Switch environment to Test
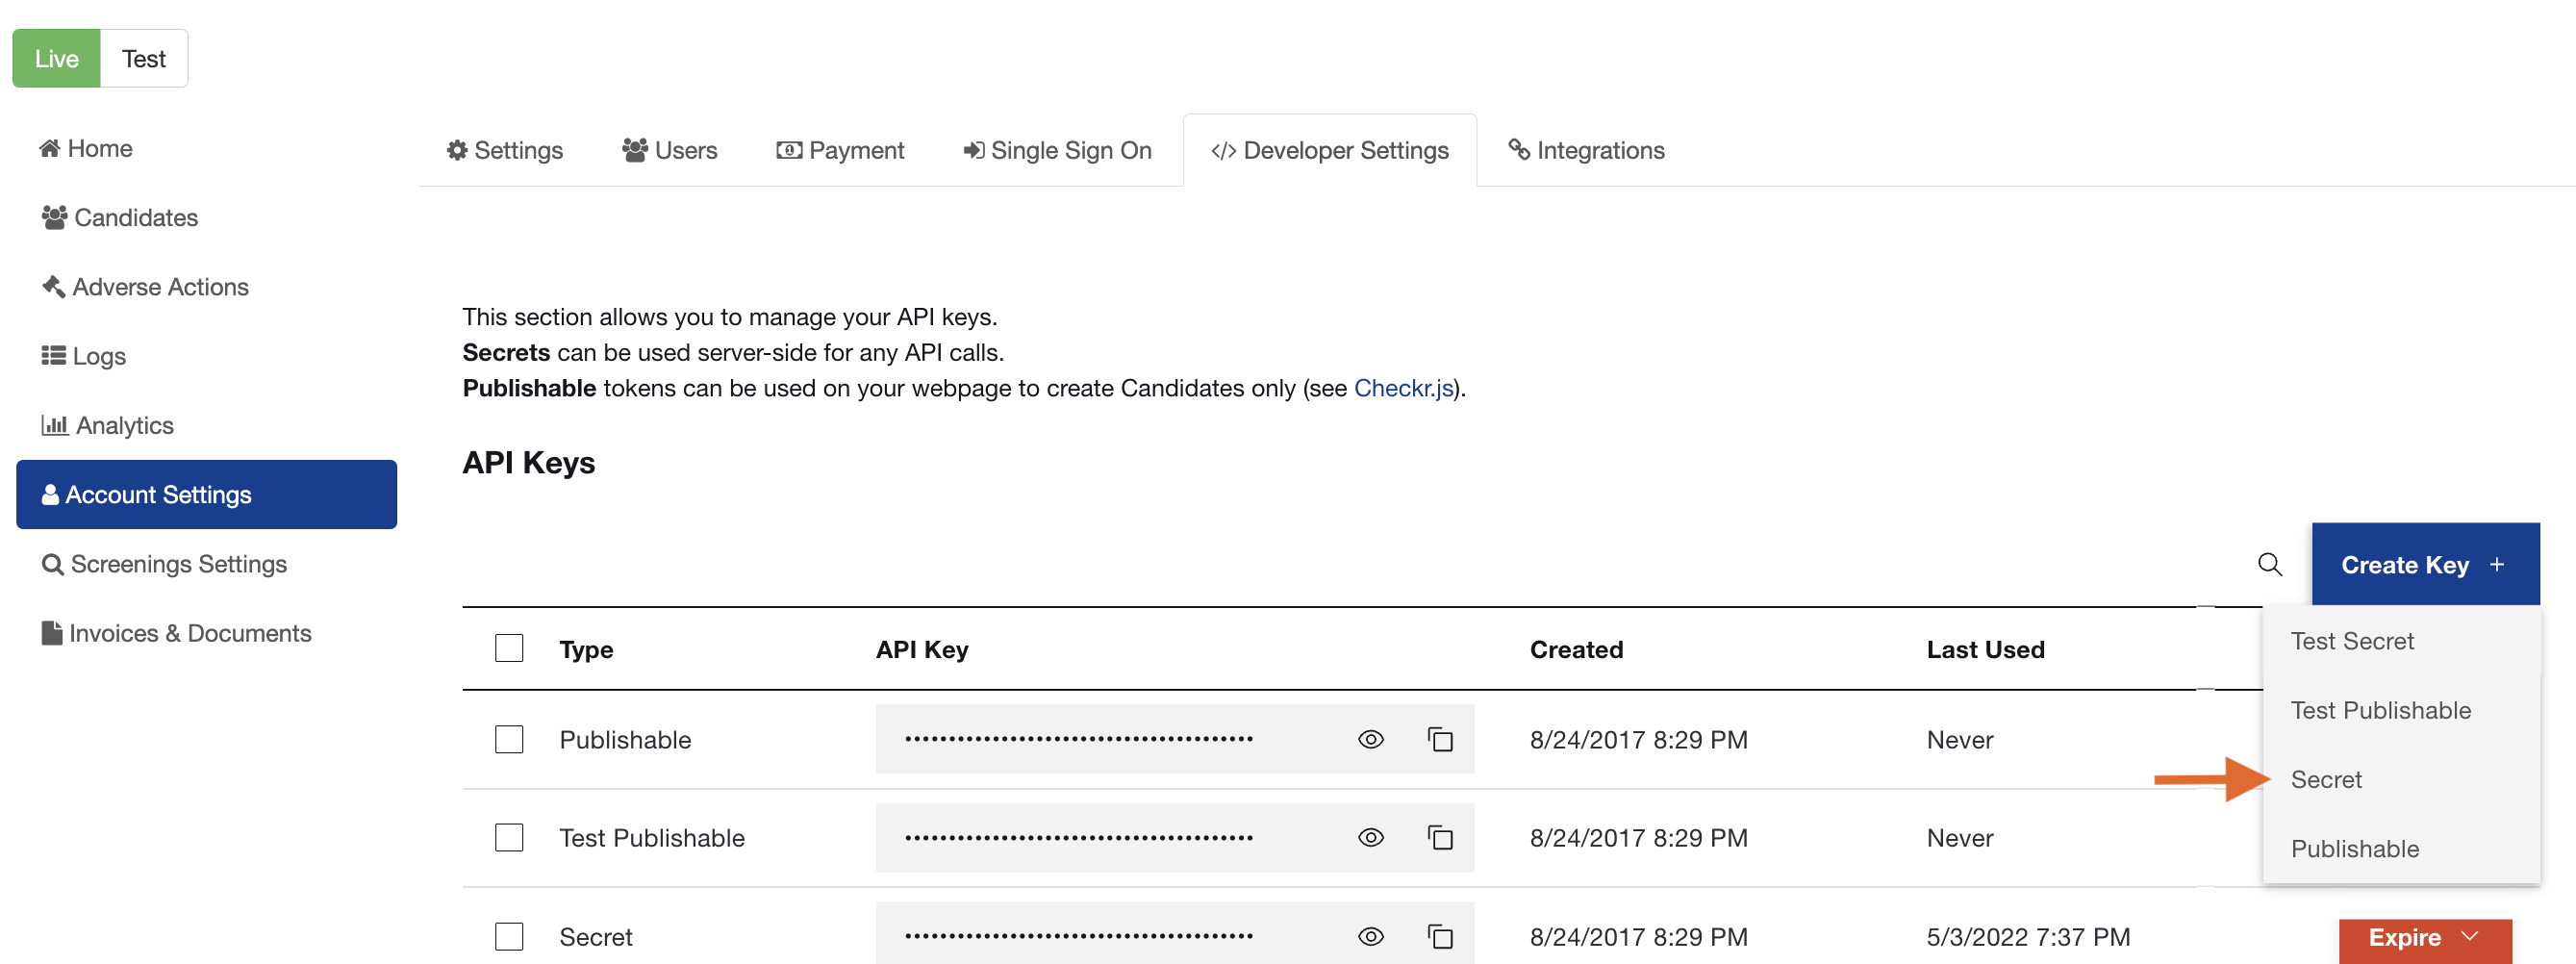Screen dimensions: 2576x964 [x=144, y=58]
